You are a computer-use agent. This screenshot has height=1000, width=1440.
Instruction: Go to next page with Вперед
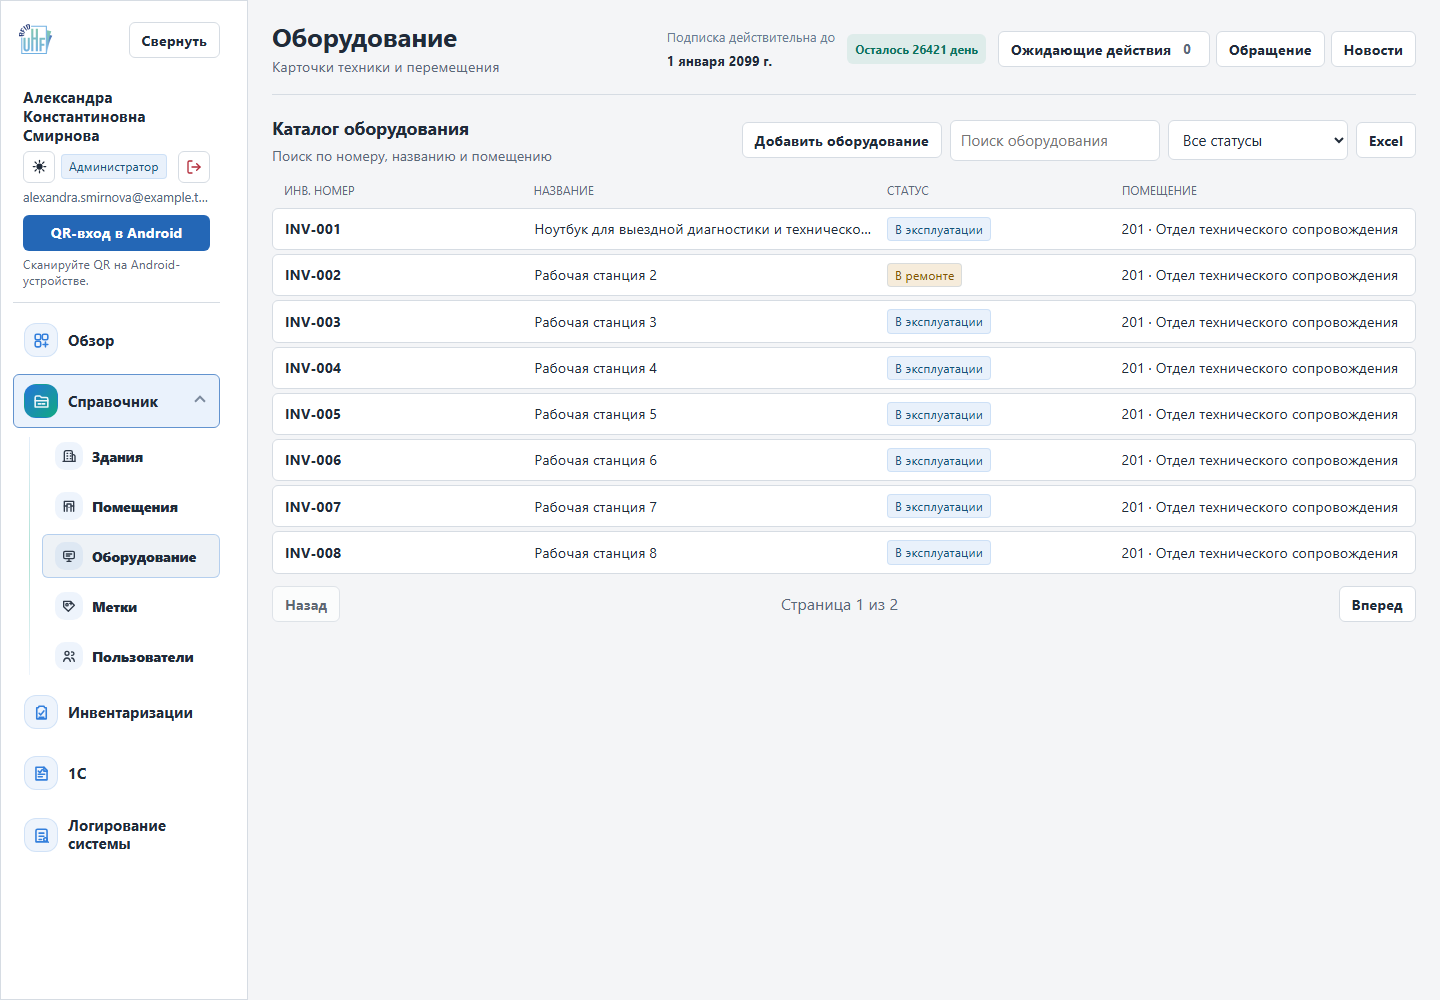coord(1377,605)
